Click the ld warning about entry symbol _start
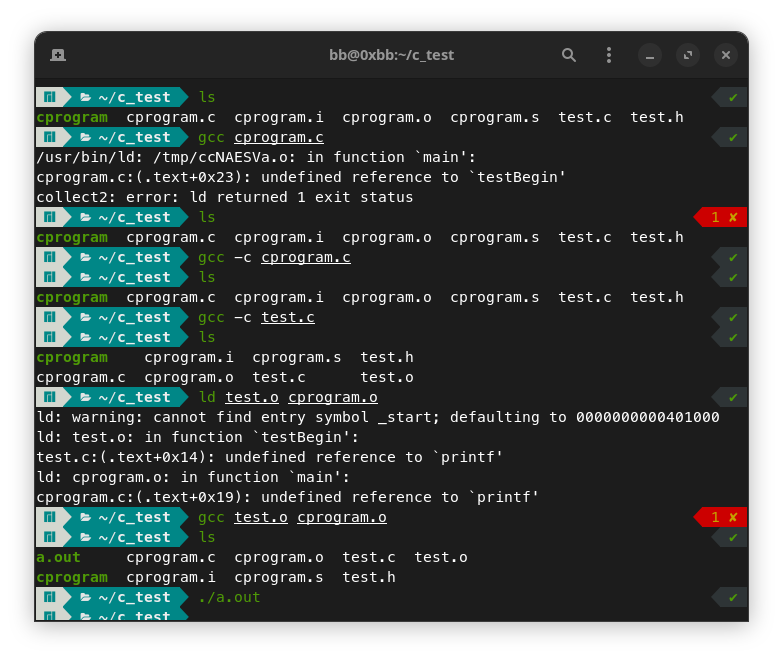 (377, 417)
